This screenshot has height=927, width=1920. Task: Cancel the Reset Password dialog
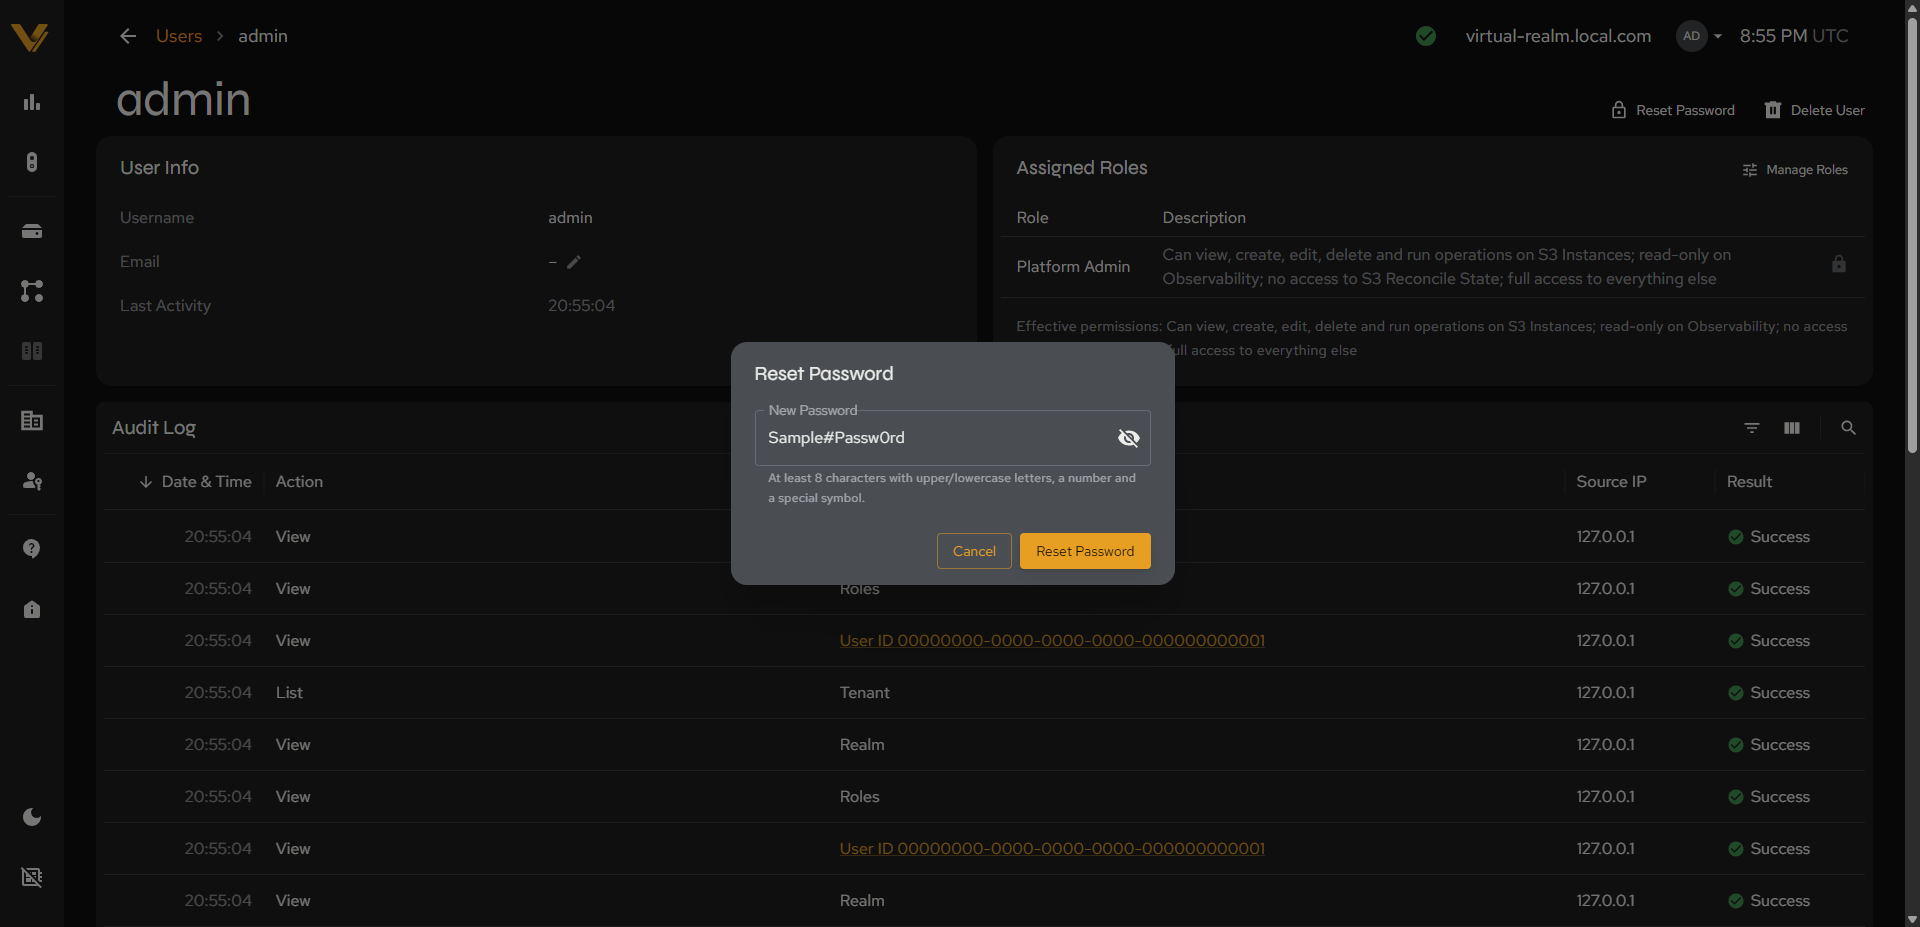(x=974, y=551)
